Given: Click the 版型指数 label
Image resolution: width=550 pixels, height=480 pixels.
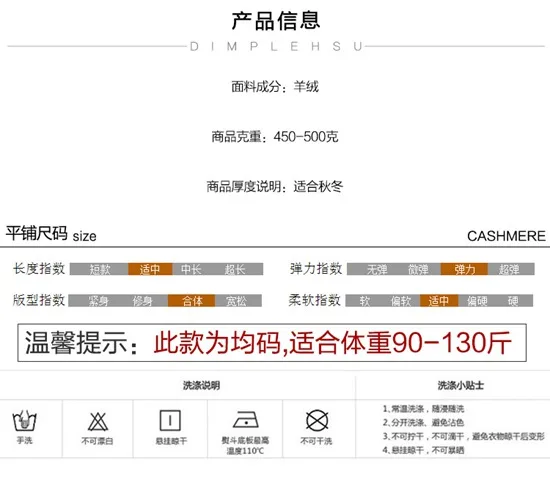Looking at the screenshot, I should point(39,300).
